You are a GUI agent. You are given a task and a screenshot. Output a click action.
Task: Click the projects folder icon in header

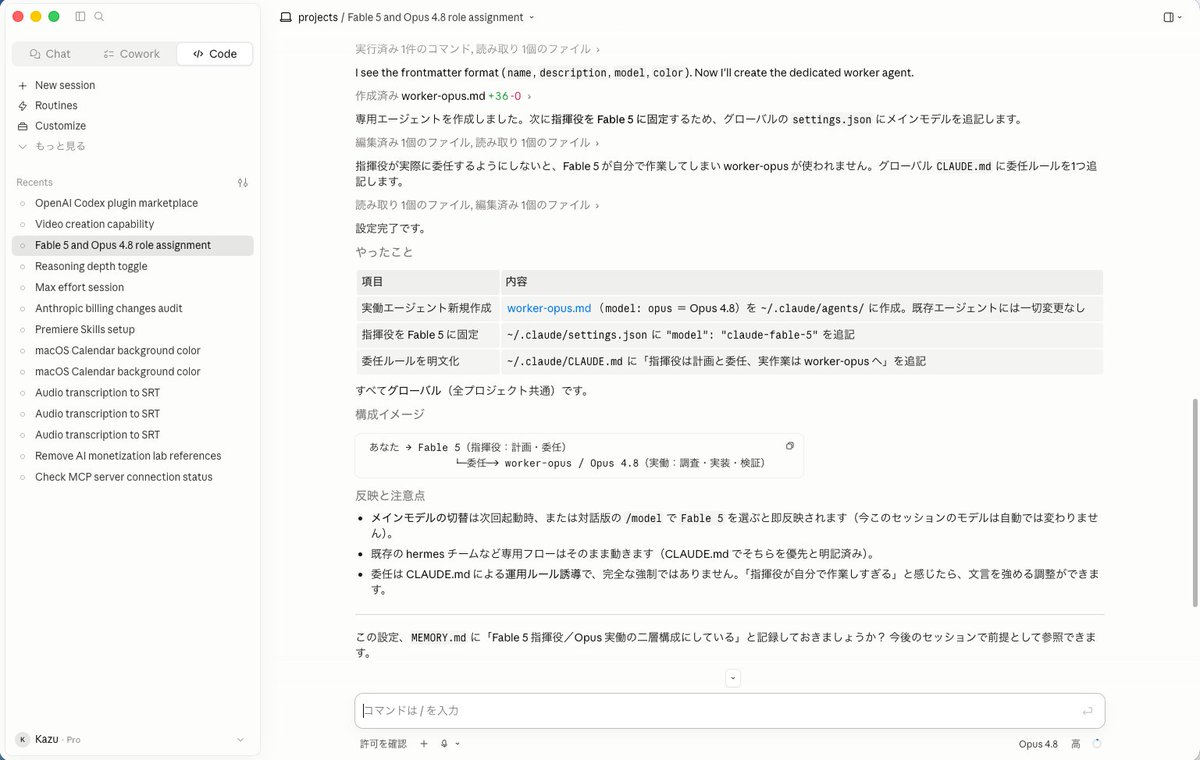coord(286,17)
